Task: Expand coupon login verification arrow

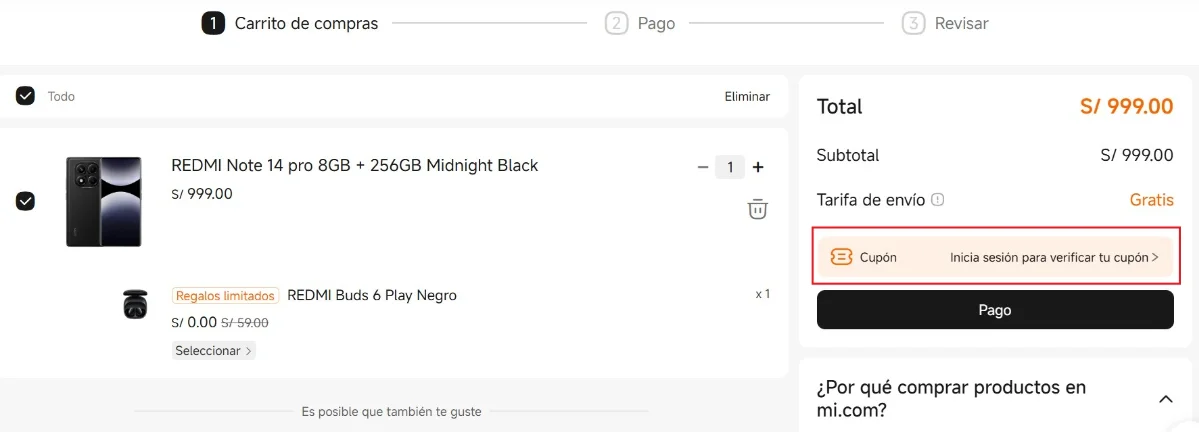Action: pos(1155,257)
